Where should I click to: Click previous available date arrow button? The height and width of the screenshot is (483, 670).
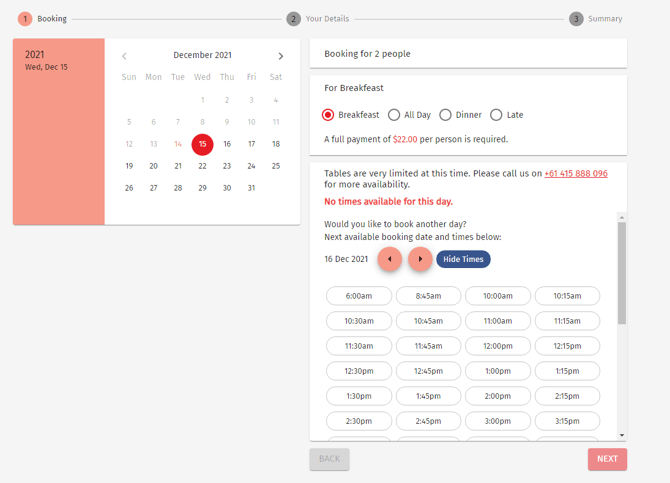point(389,259)
